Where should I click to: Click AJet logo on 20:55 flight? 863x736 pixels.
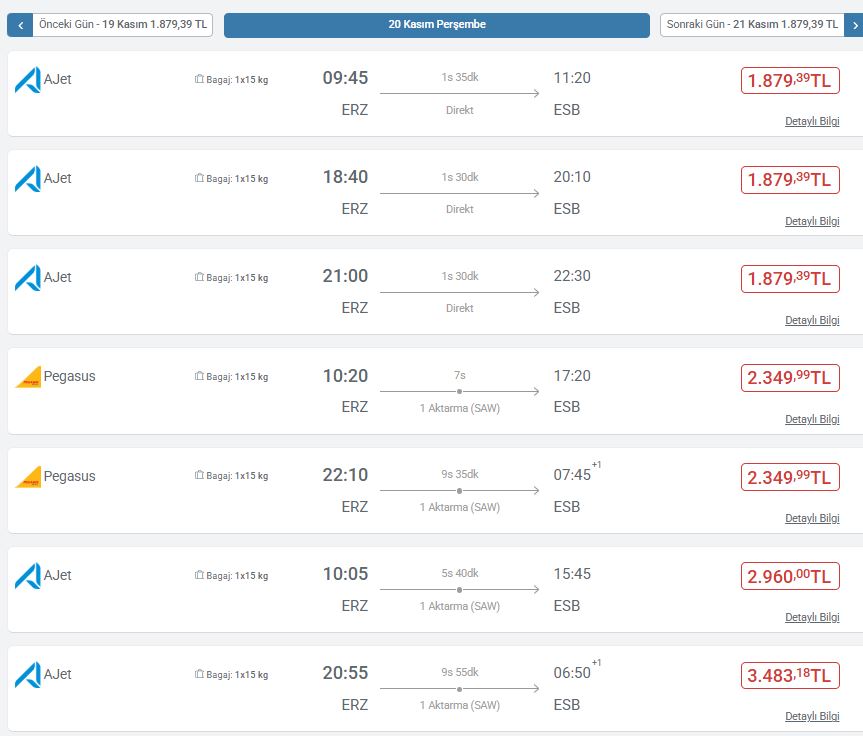27,674
